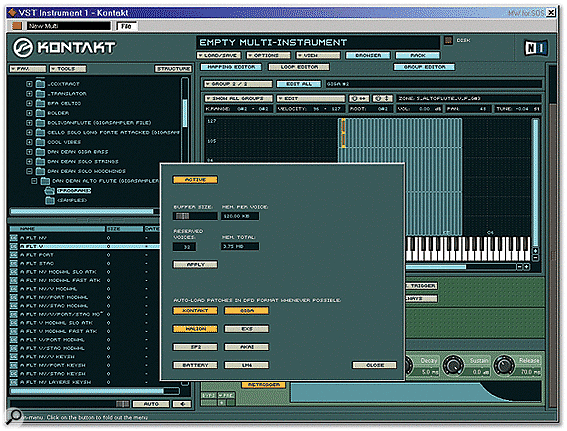Click the vertical zone lock icon button
Screen dimensions: 567x431
(x=382, y=98)
